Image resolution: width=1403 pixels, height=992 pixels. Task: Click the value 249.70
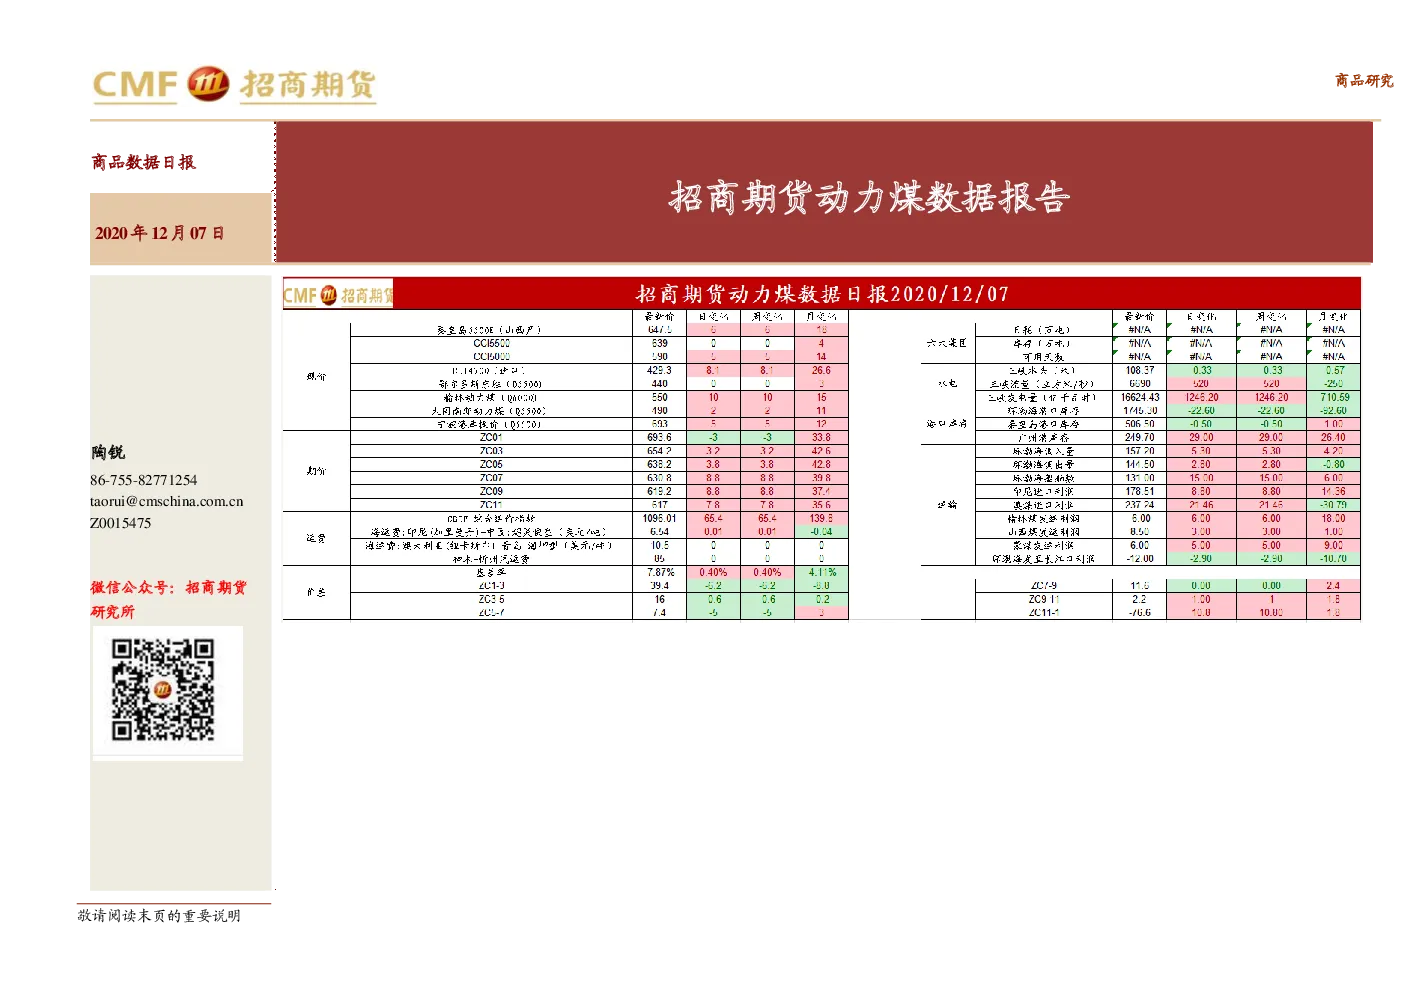pos(1140,437)
